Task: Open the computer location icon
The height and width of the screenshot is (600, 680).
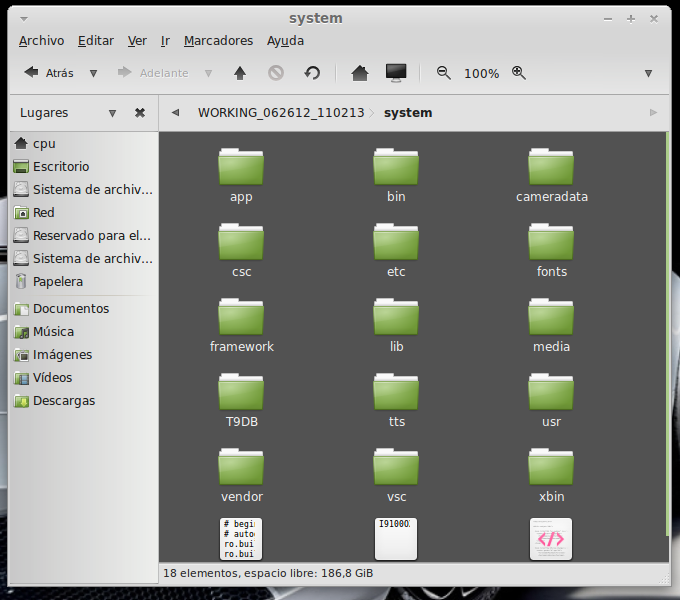Action: (396, 73)
